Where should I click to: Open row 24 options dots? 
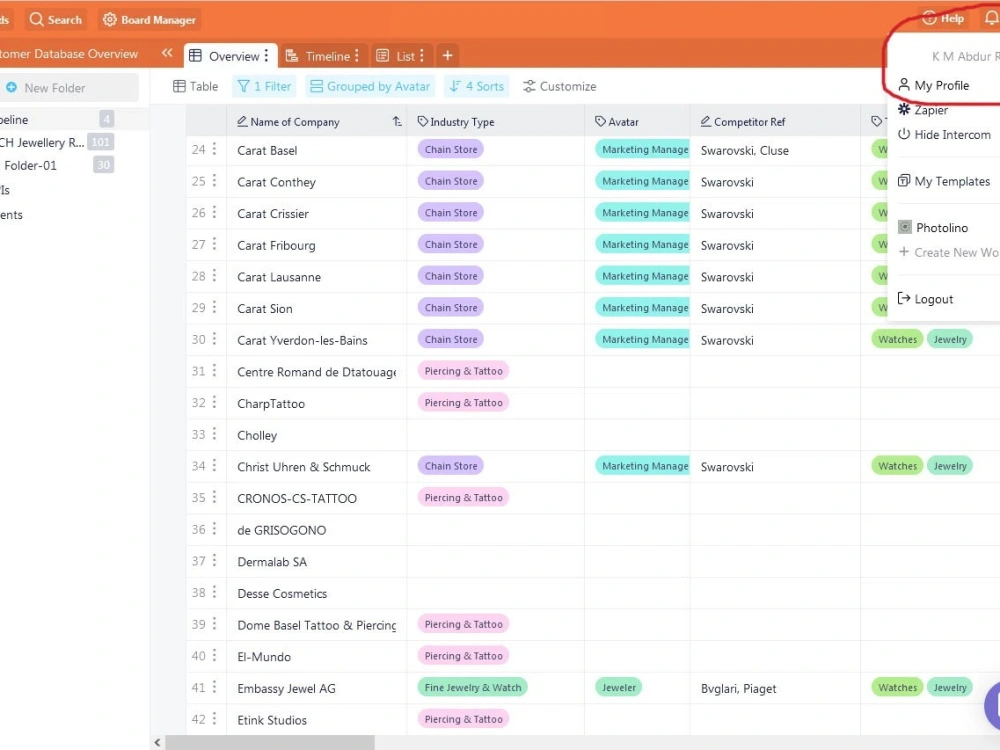point(214,149)
